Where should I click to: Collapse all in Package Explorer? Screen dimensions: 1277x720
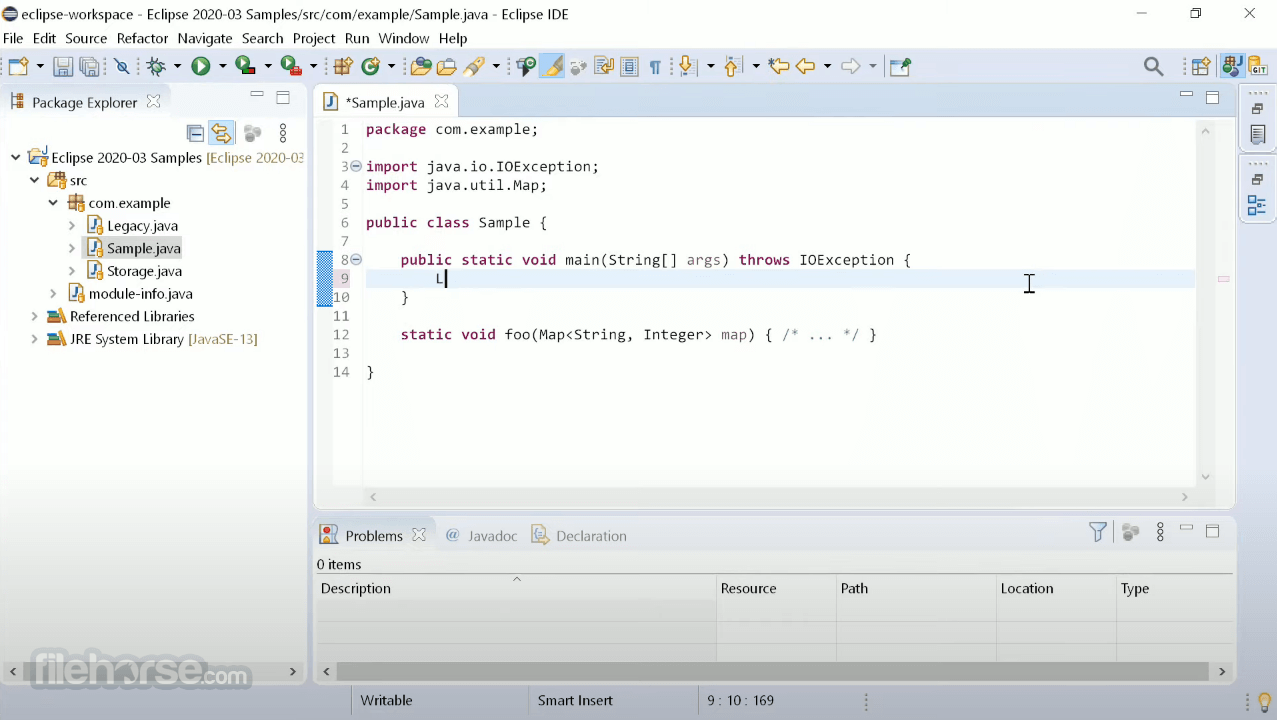(x=196, y=133)
